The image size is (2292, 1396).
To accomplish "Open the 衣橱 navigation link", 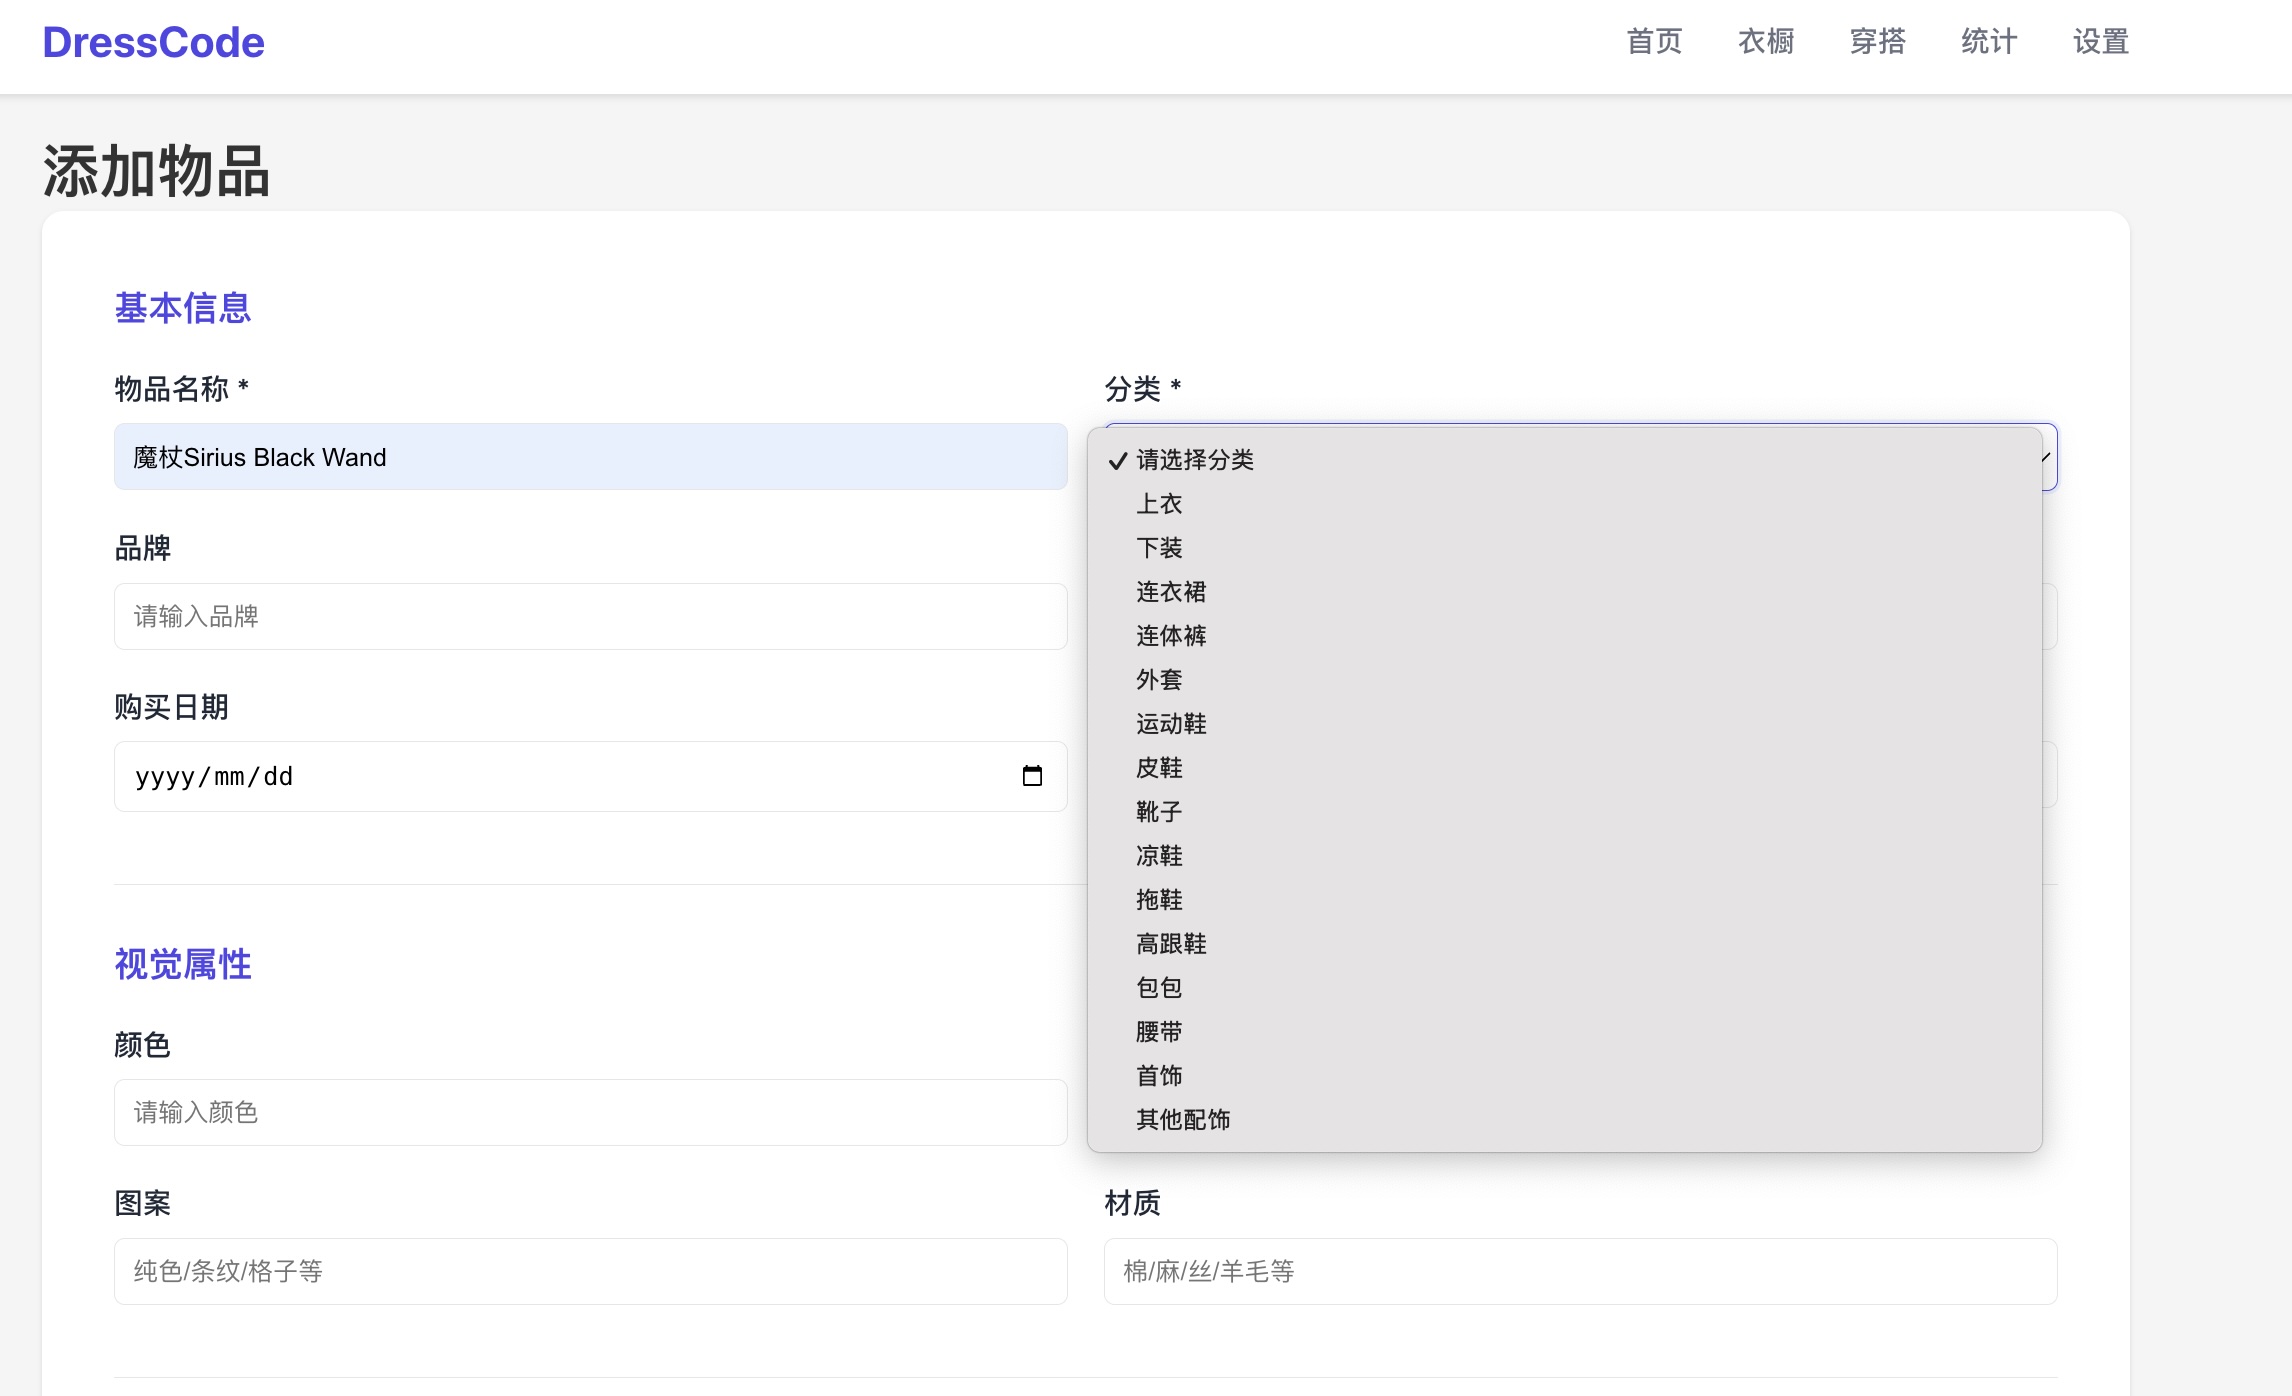I will tap(1766, 42).
